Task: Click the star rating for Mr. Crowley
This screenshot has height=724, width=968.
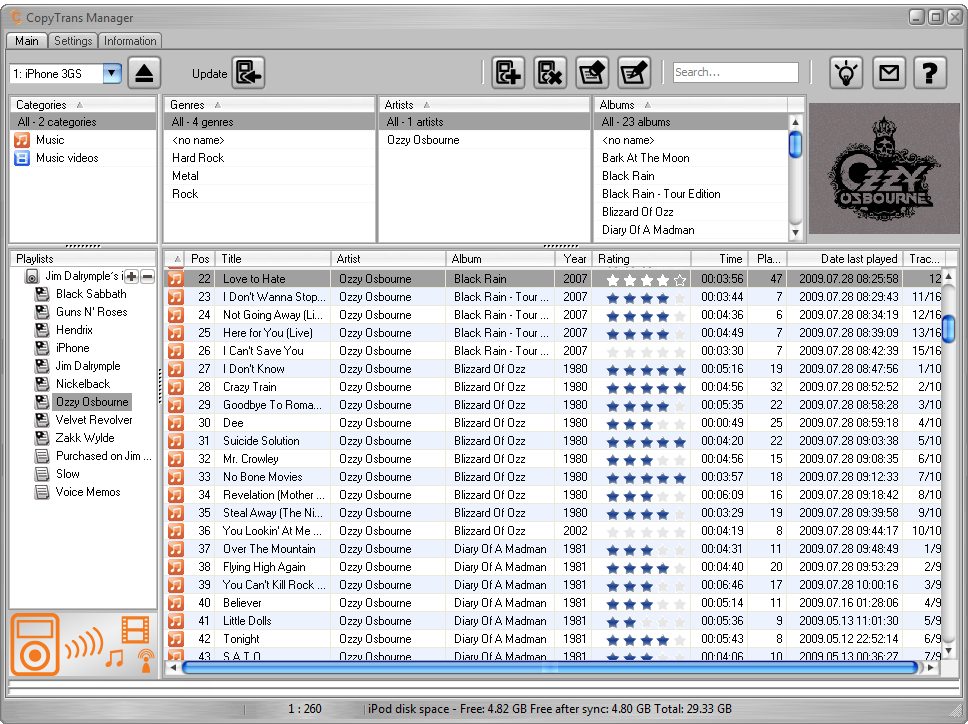Action: tap(646, 460)
